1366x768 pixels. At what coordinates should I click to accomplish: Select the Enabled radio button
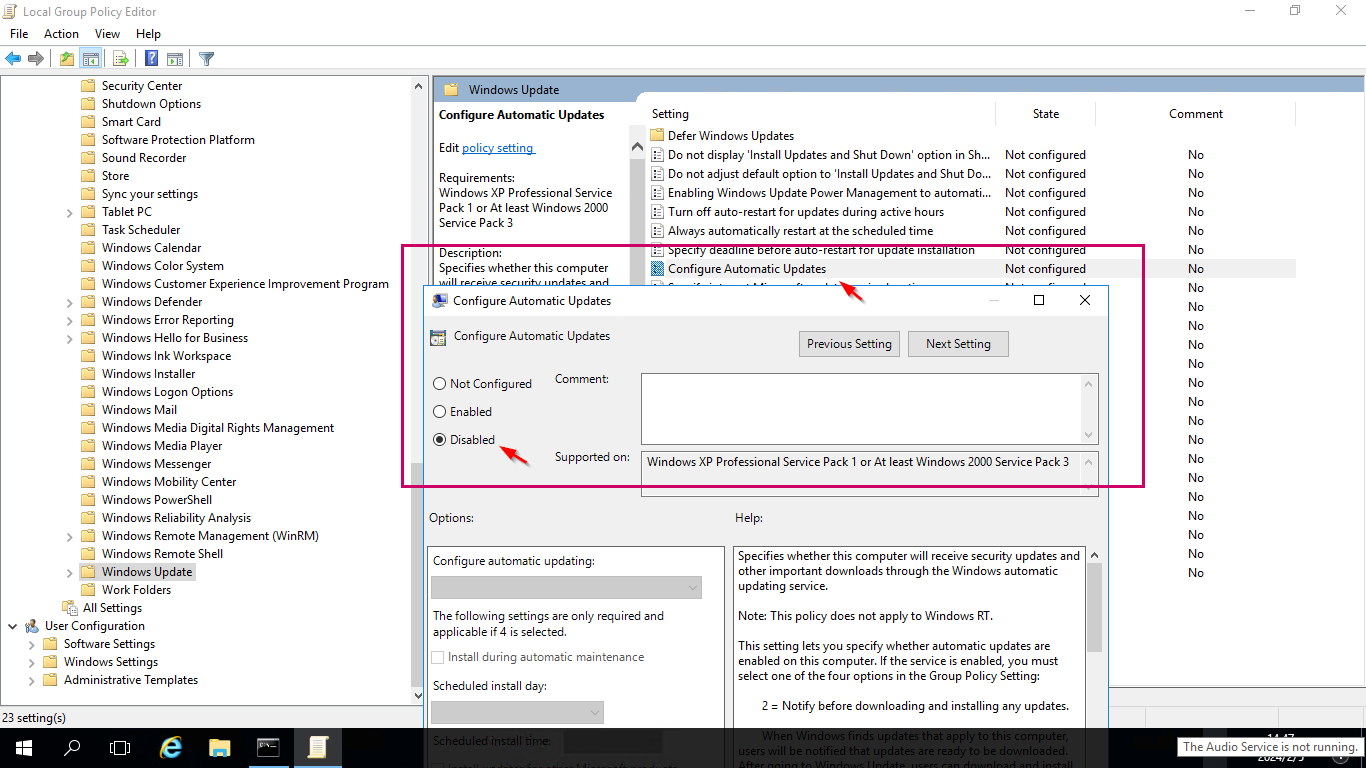(x=440, y=412)
